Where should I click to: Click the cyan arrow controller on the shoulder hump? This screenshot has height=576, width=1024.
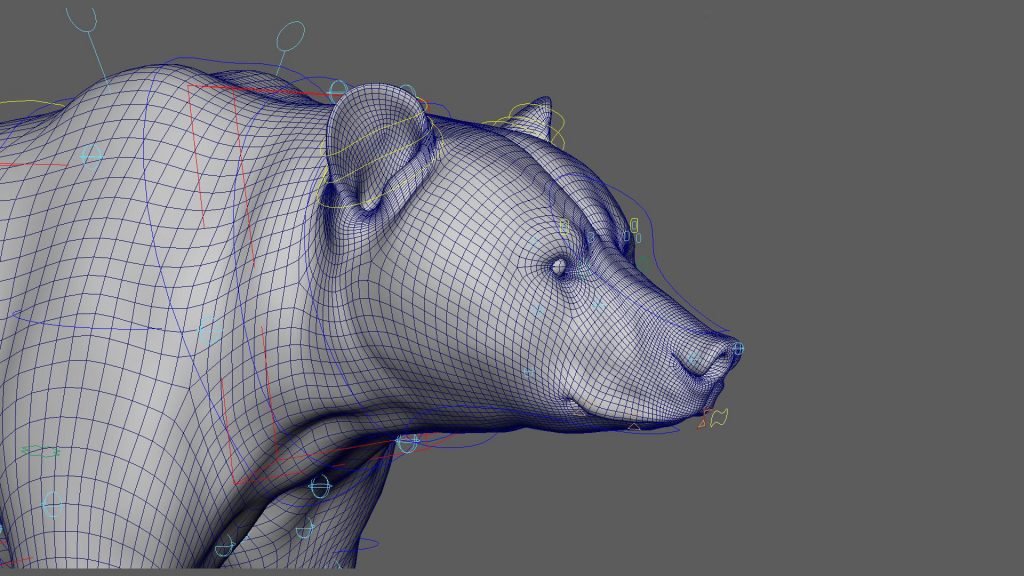click(x=93, y=155)
